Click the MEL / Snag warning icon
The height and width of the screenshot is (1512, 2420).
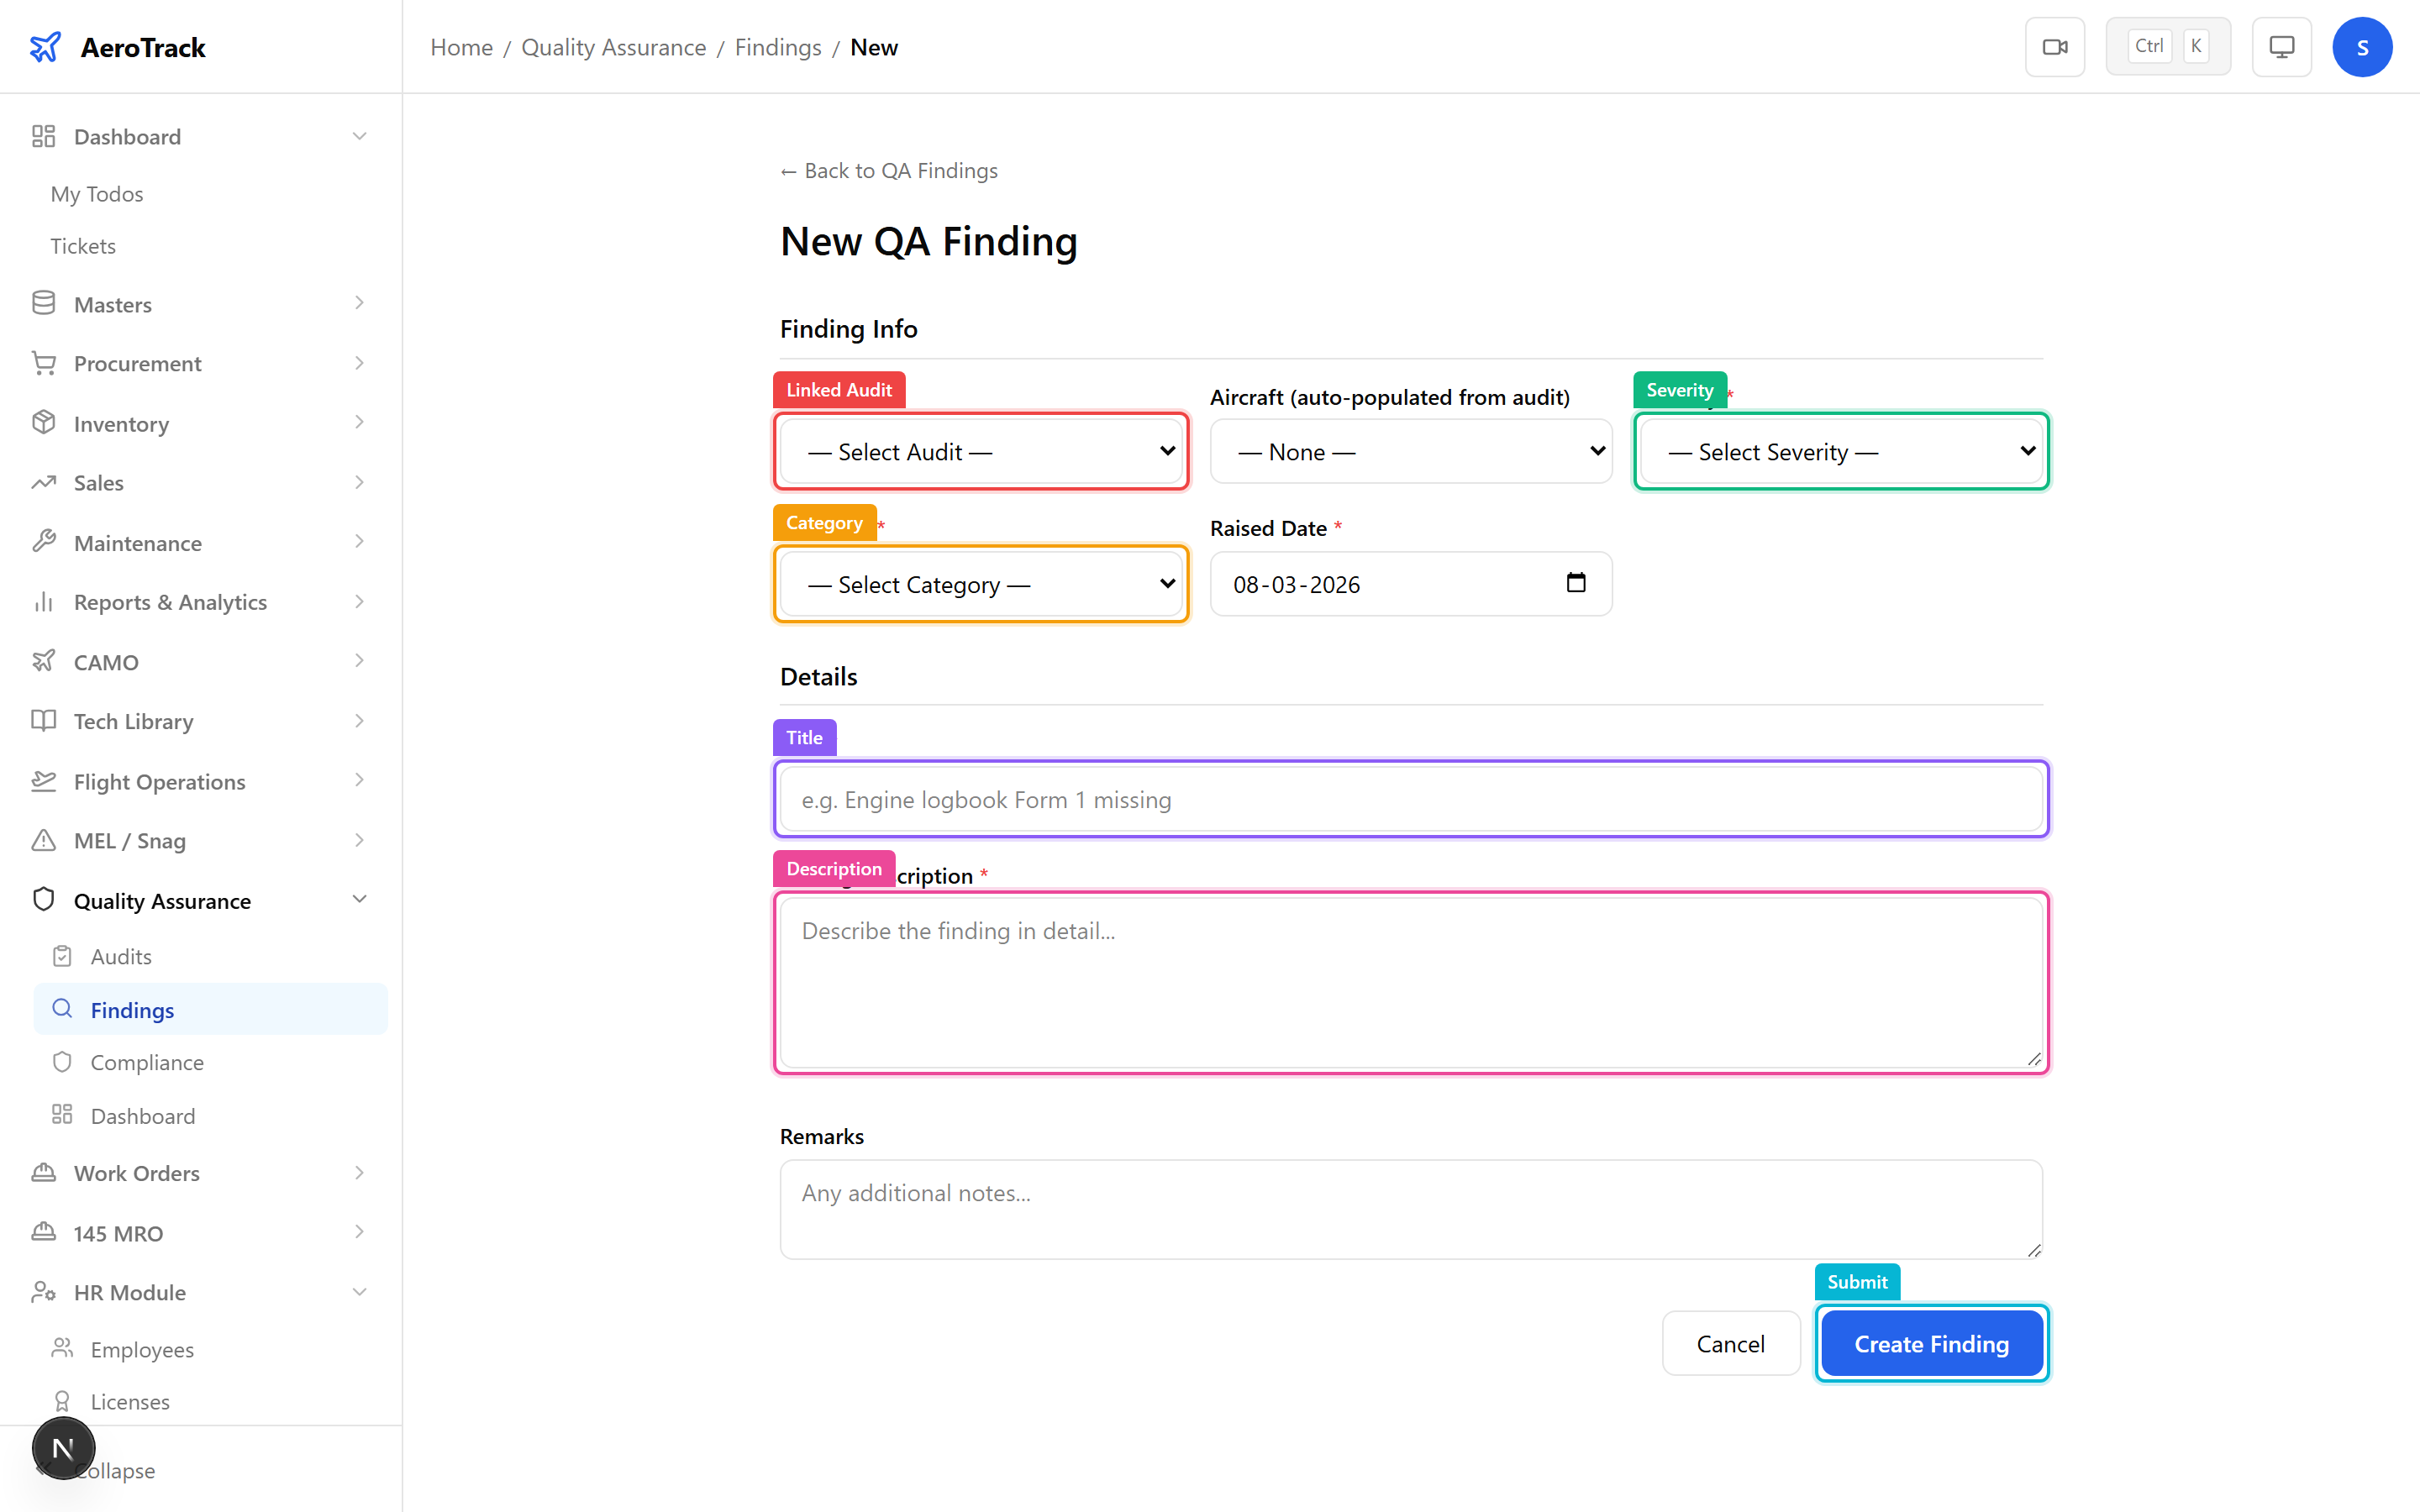[44, 841]
